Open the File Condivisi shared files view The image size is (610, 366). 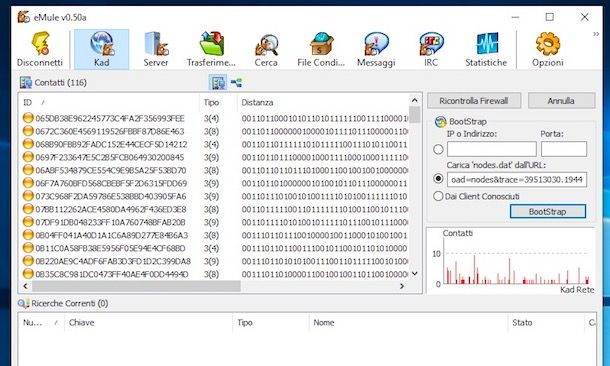pos(321,49)
